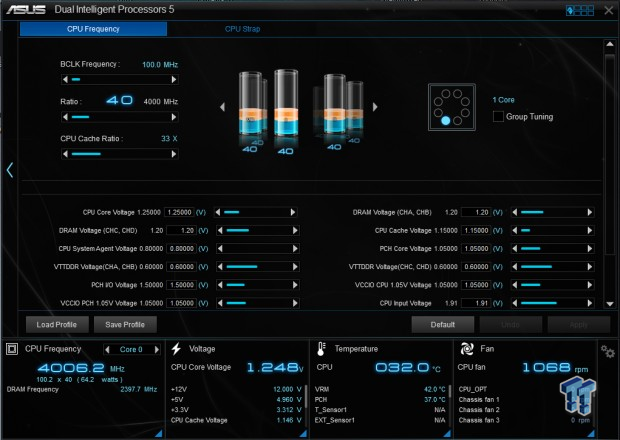Lower the CPU Cache Voltage with left arrow
This screenshot has height=440, width=620.
[x=514, y=230]
